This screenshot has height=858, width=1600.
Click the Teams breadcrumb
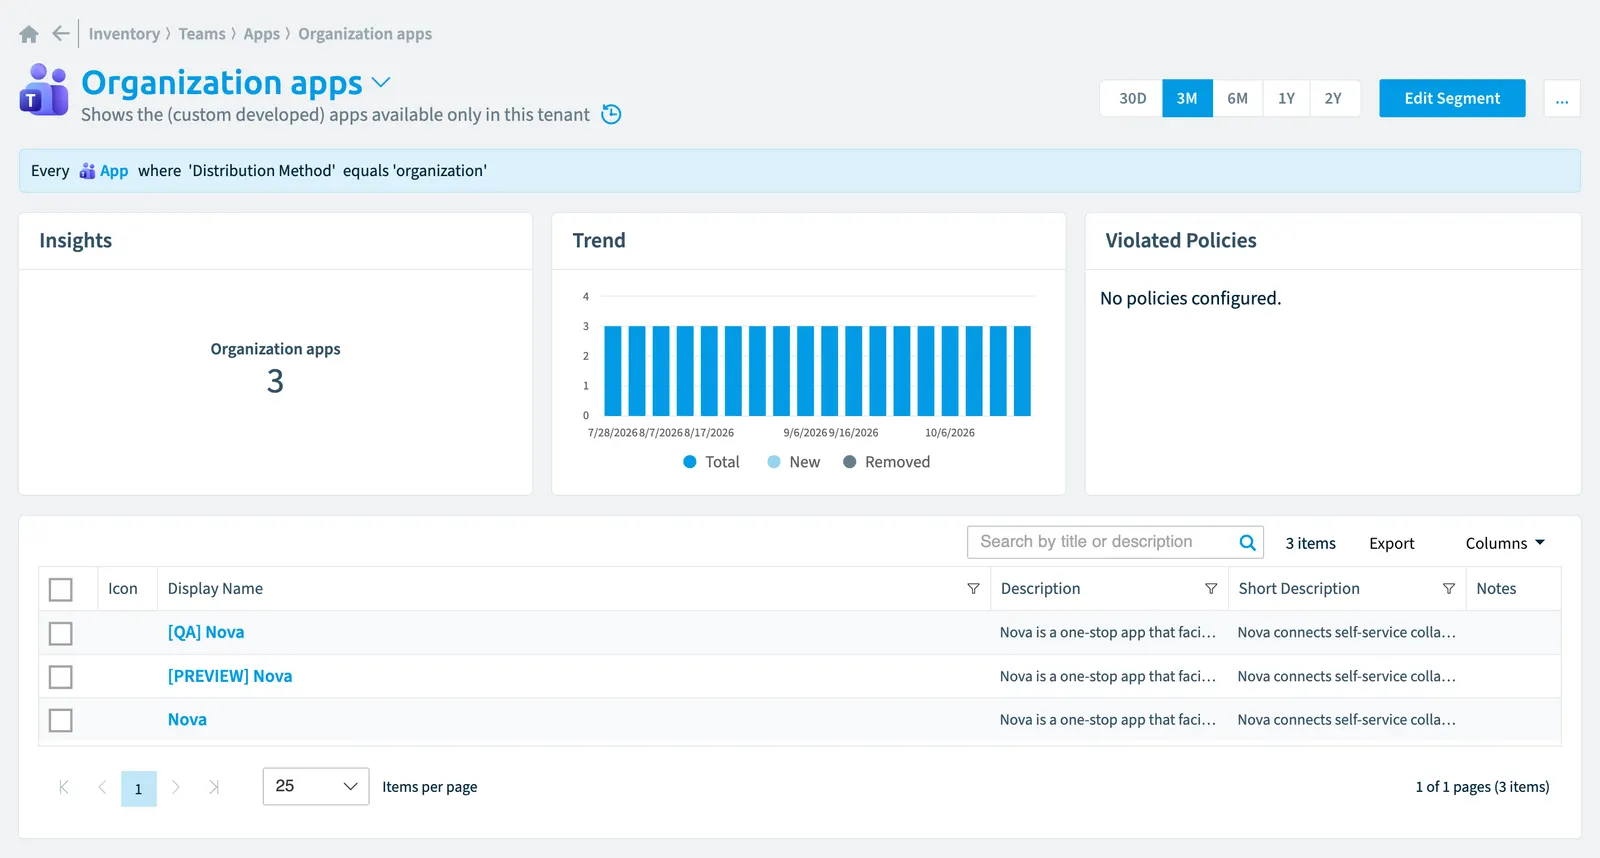tap(202, 34)
